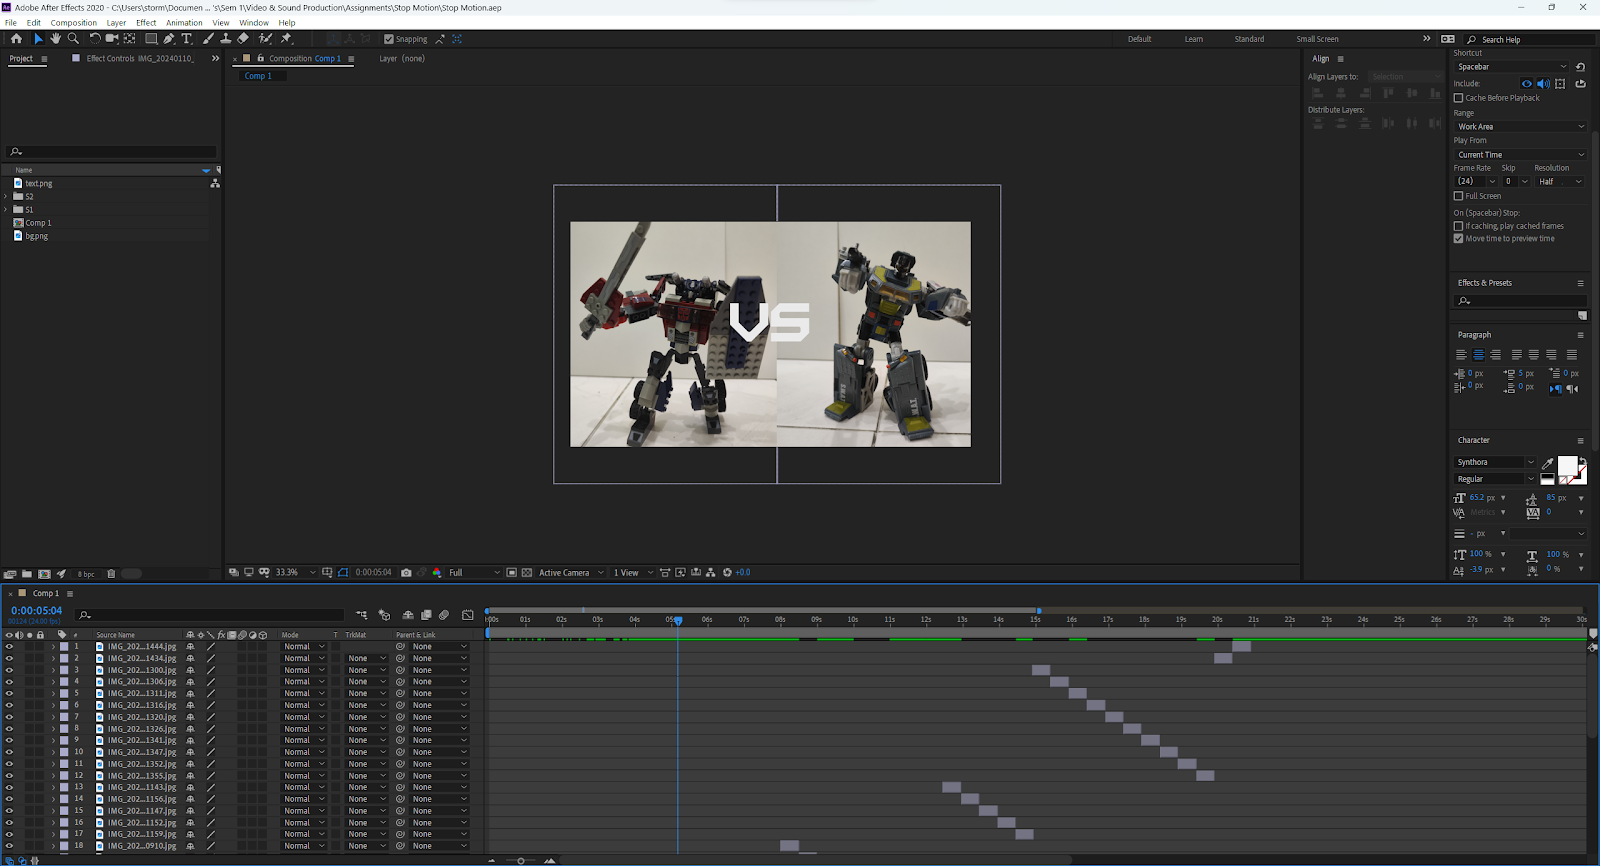This screenshot has height=866, width=1600.
Task: Enable Cache Before Playback checkbox
Action: pyautogui.click(x=1458, y=98)
